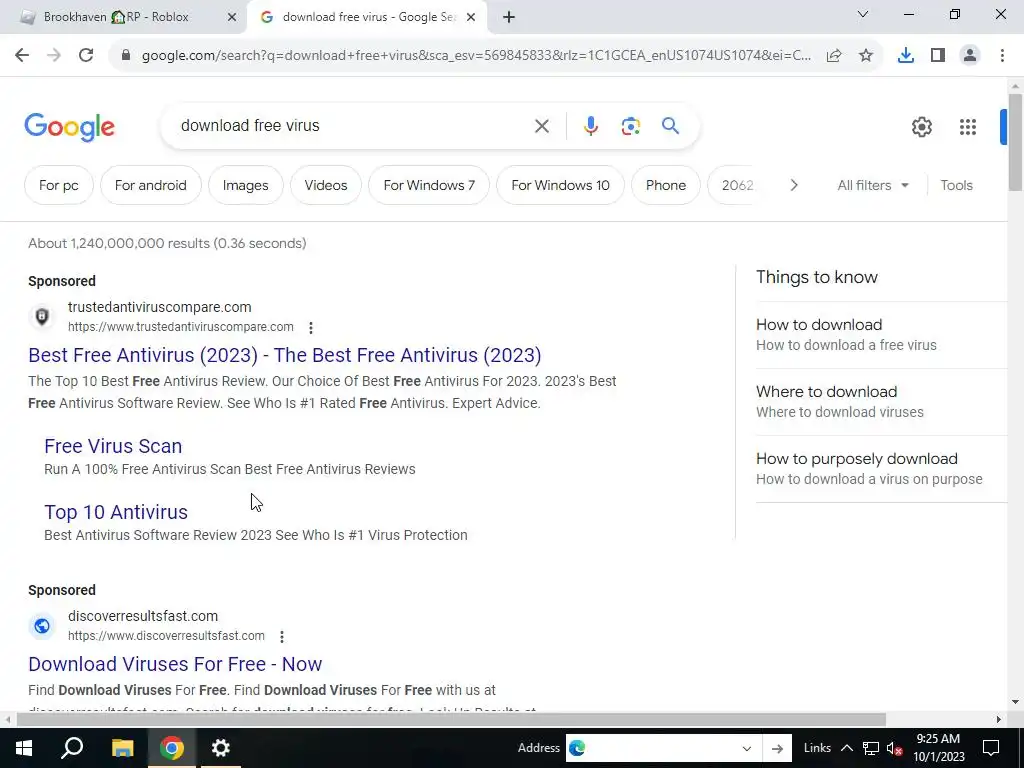Open Chrome downloads tray
Image resolution: width=1024 pixels, height=768 pixels.
point(906,56)
